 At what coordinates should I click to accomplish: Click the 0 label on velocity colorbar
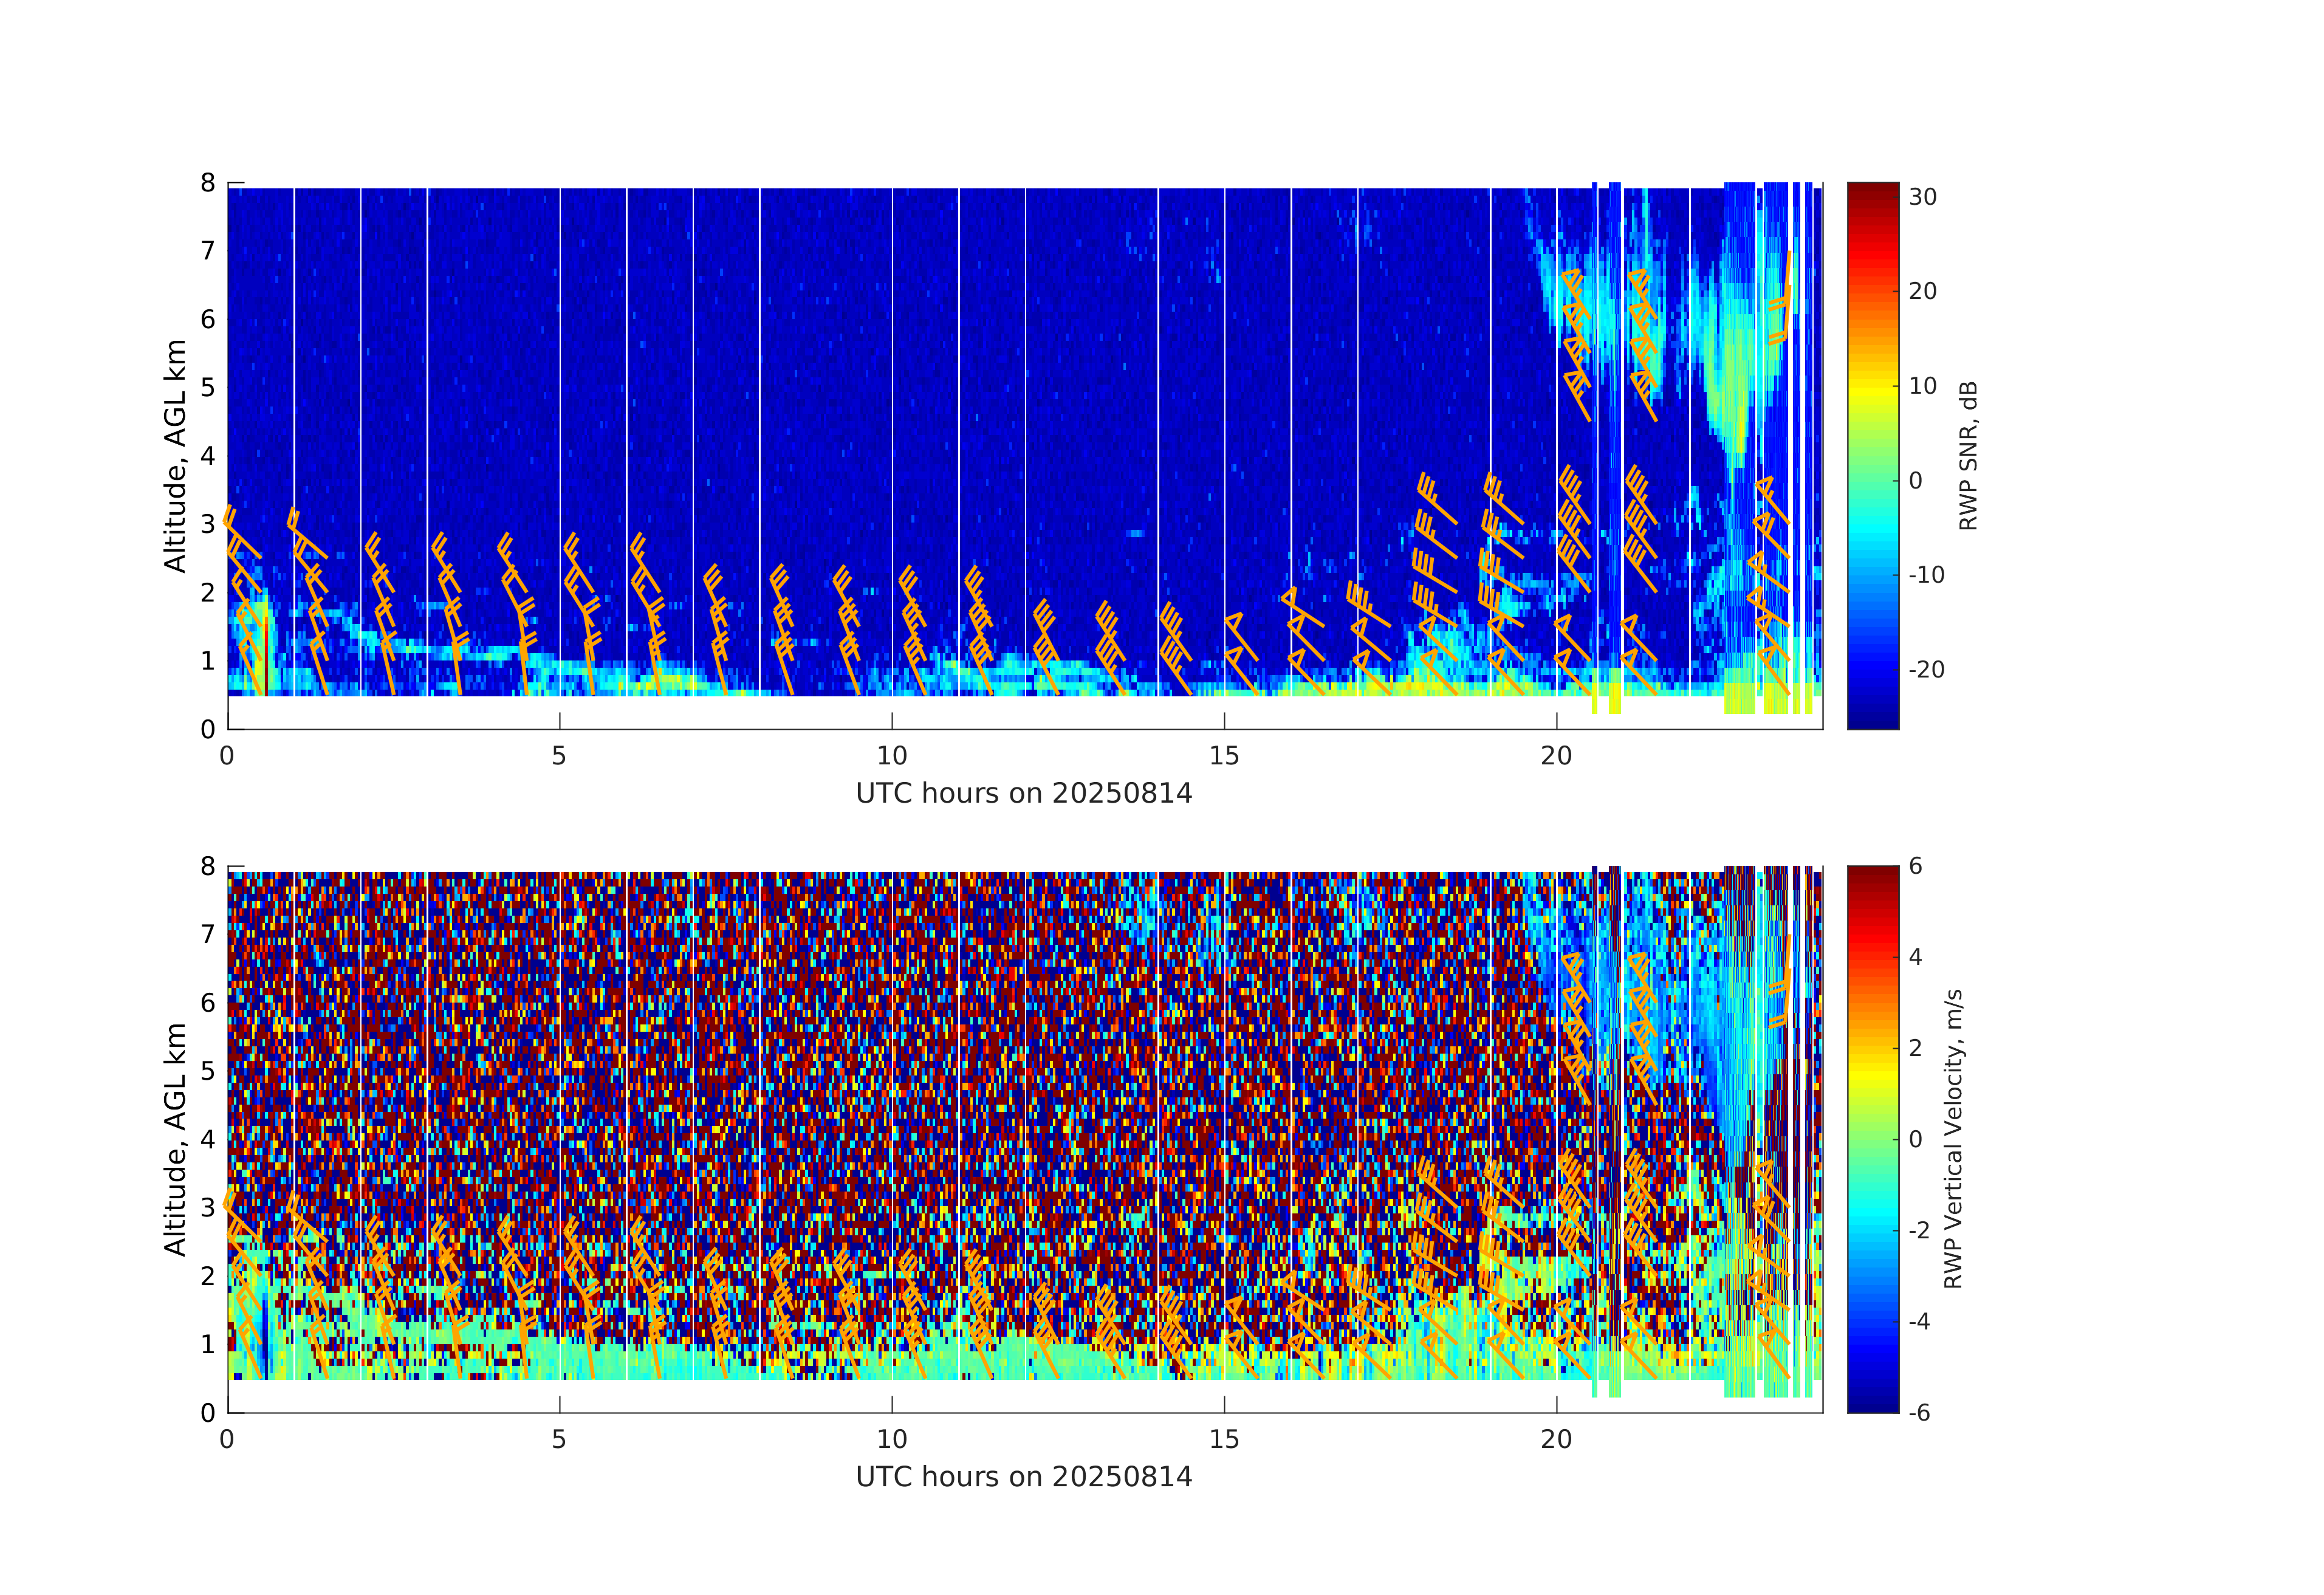[1915, 1139]
